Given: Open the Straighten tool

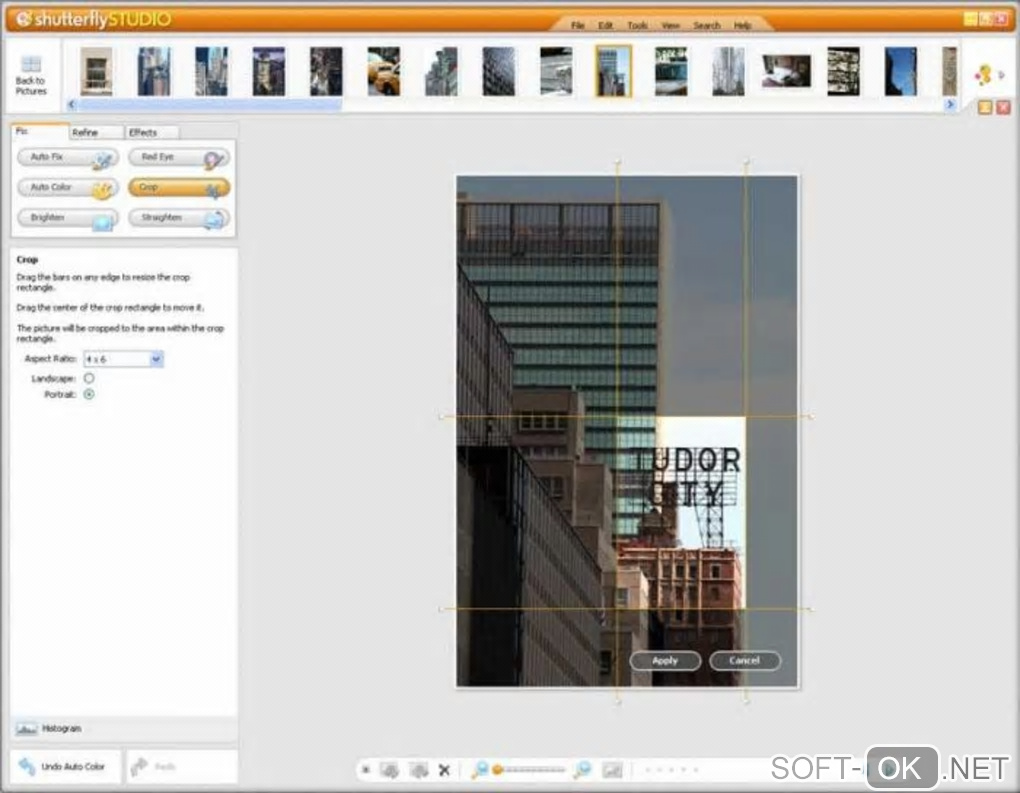Looking at the screenshot, I should click(x=179, y=218).
